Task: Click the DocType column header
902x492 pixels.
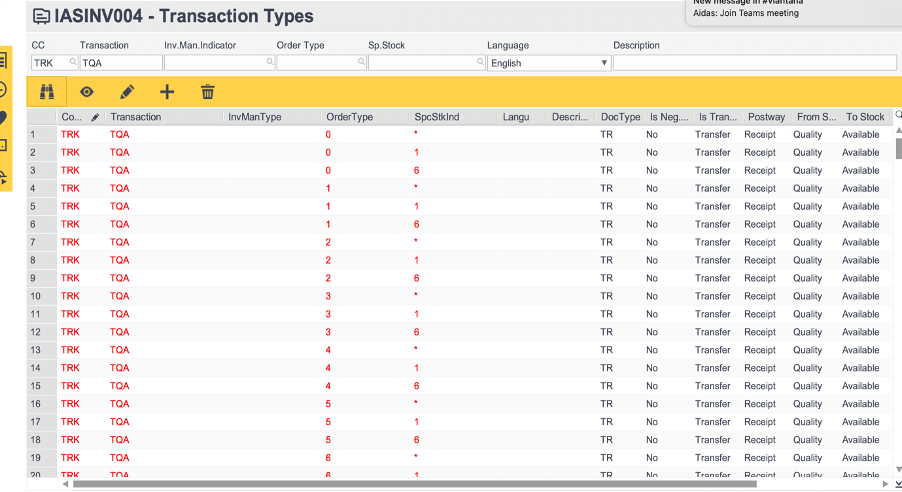Action: point(620,117)
